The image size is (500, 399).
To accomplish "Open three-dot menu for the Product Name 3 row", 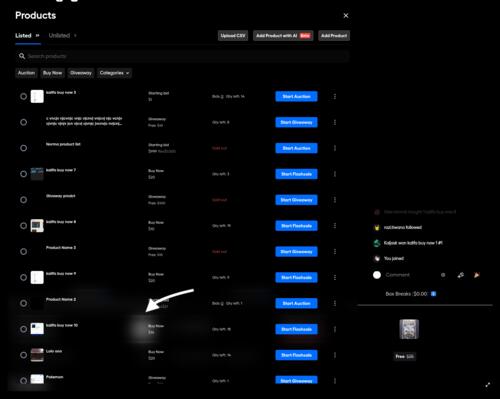I will pyautogui.click(x=335, y=251).
